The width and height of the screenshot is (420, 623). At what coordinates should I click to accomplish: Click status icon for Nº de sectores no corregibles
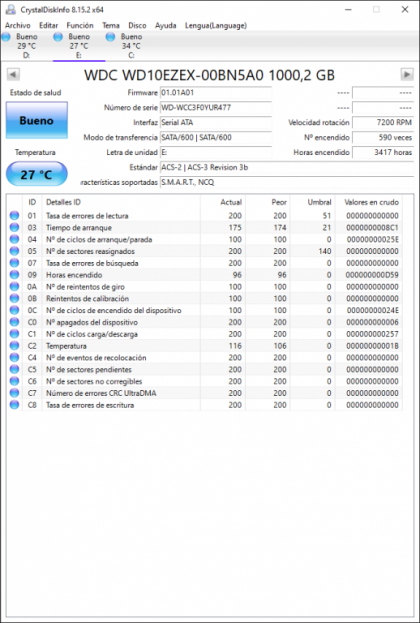(x=14, y=381)
